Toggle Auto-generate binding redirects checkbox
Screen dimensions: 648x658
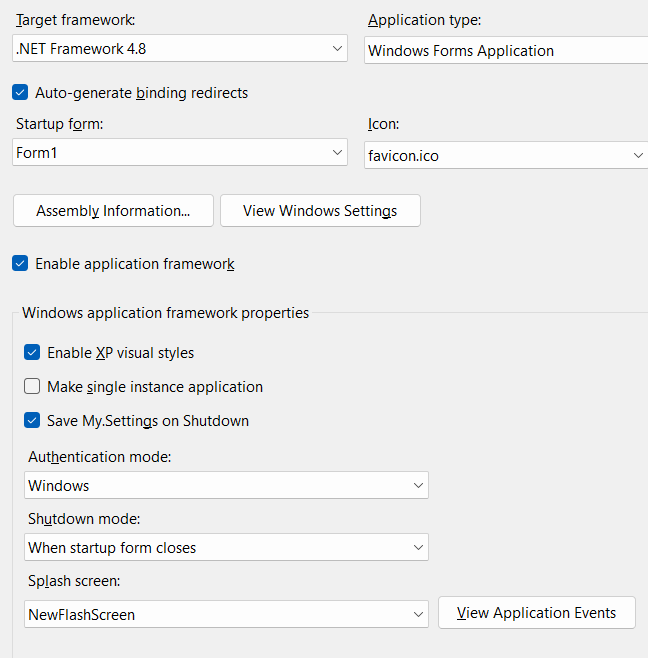(x=20, y=93)
